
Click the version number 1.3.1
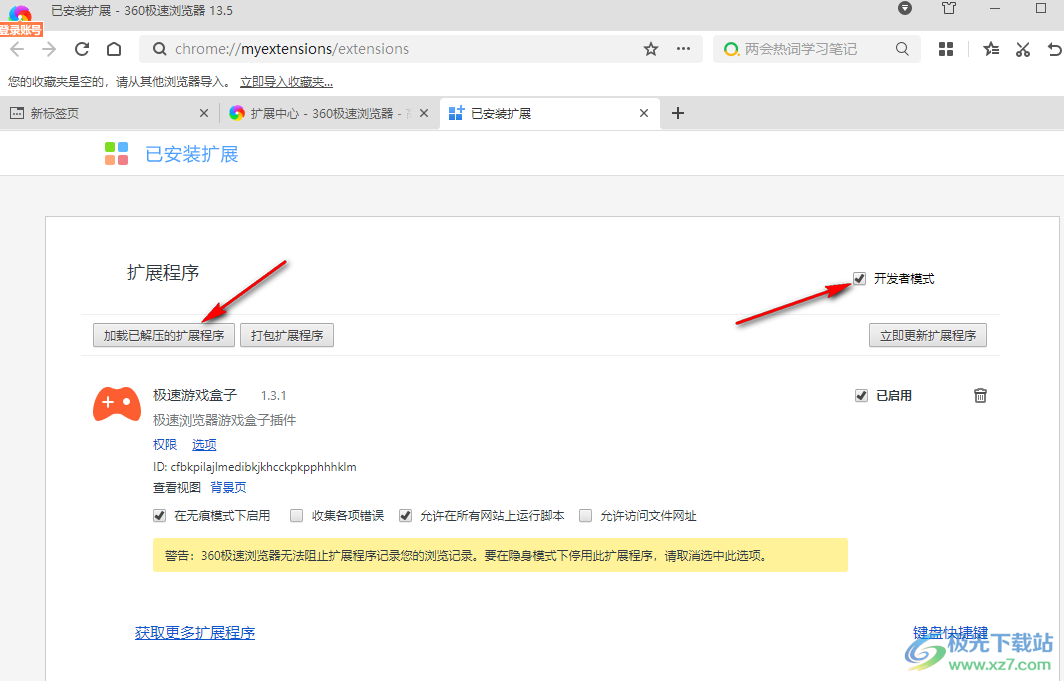tap(273, 395)
